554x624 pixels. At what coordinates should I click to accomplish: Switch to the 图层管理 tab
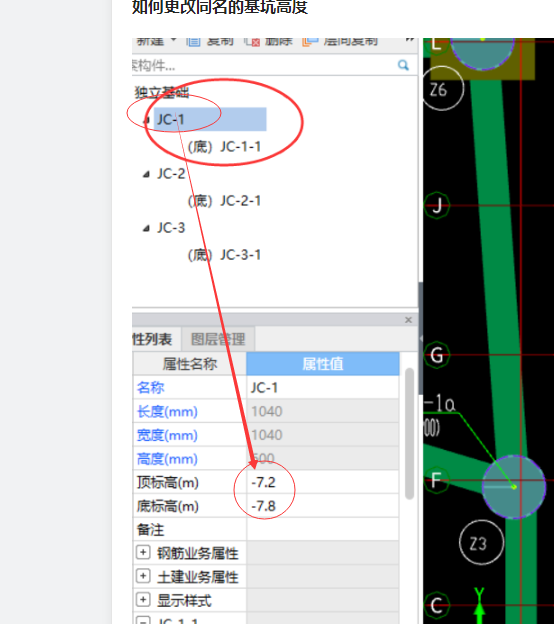pyautogui.click(x=218, y=339)
